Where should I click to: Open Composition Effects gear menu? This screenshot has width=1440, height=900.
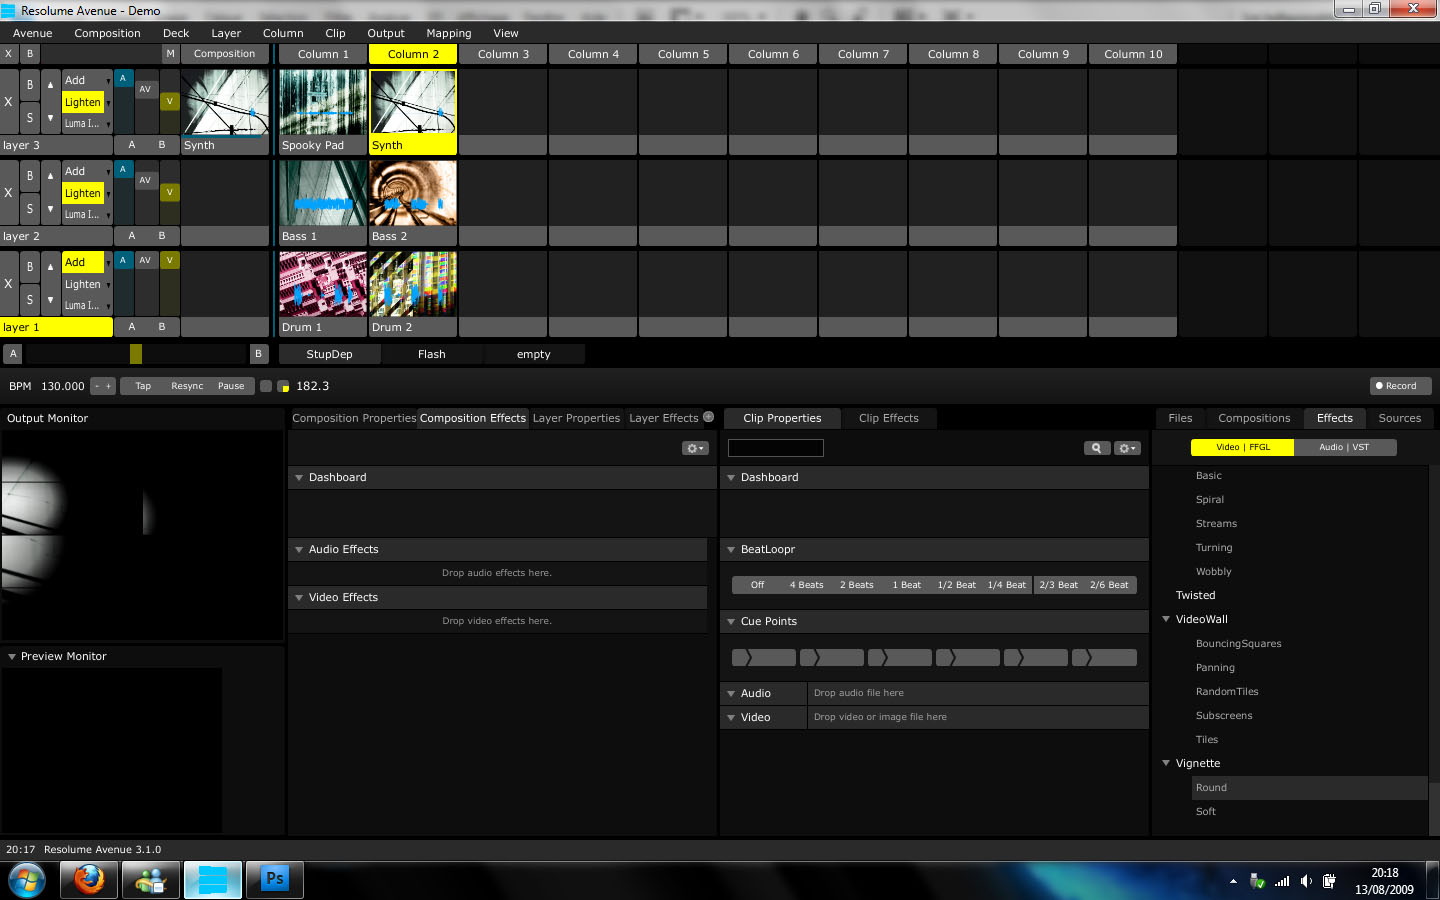point(695,448)
